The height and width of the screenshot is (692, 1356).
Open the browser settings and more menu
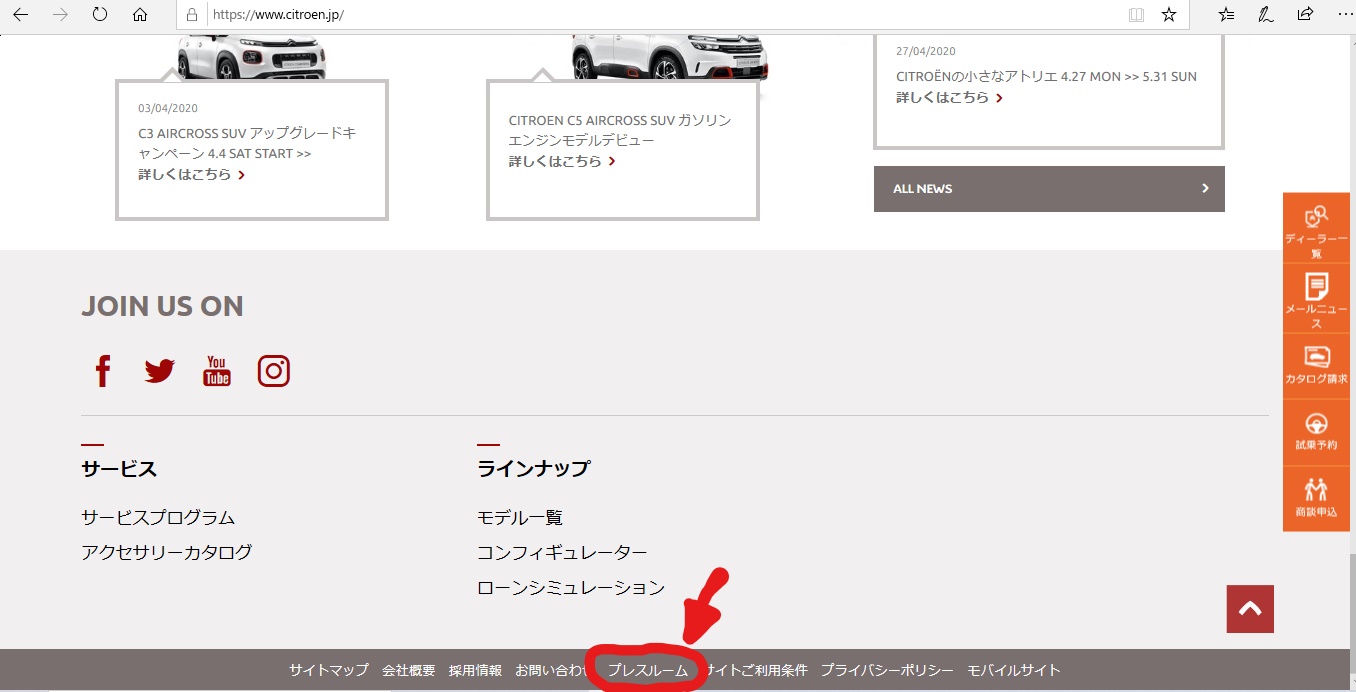point(1344,15)
